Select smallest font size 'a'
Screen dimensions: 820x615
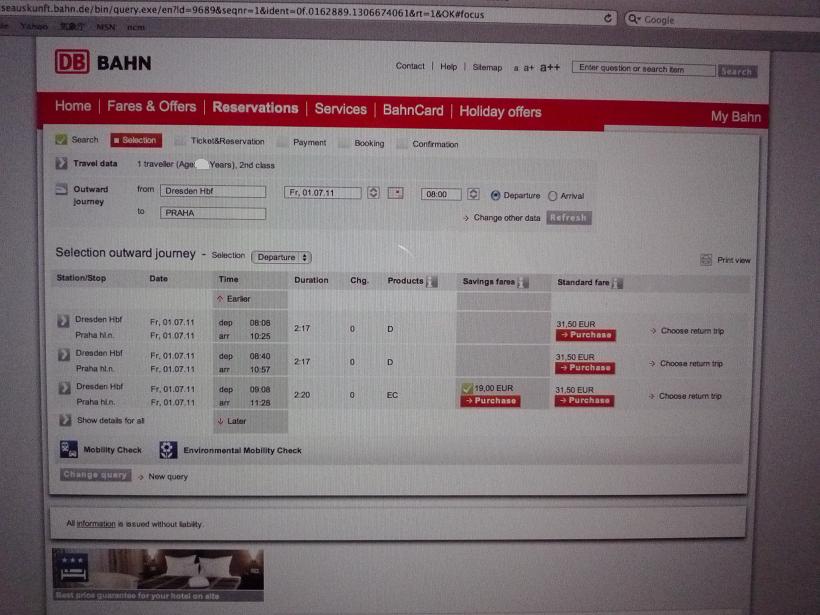pos(516,68)
